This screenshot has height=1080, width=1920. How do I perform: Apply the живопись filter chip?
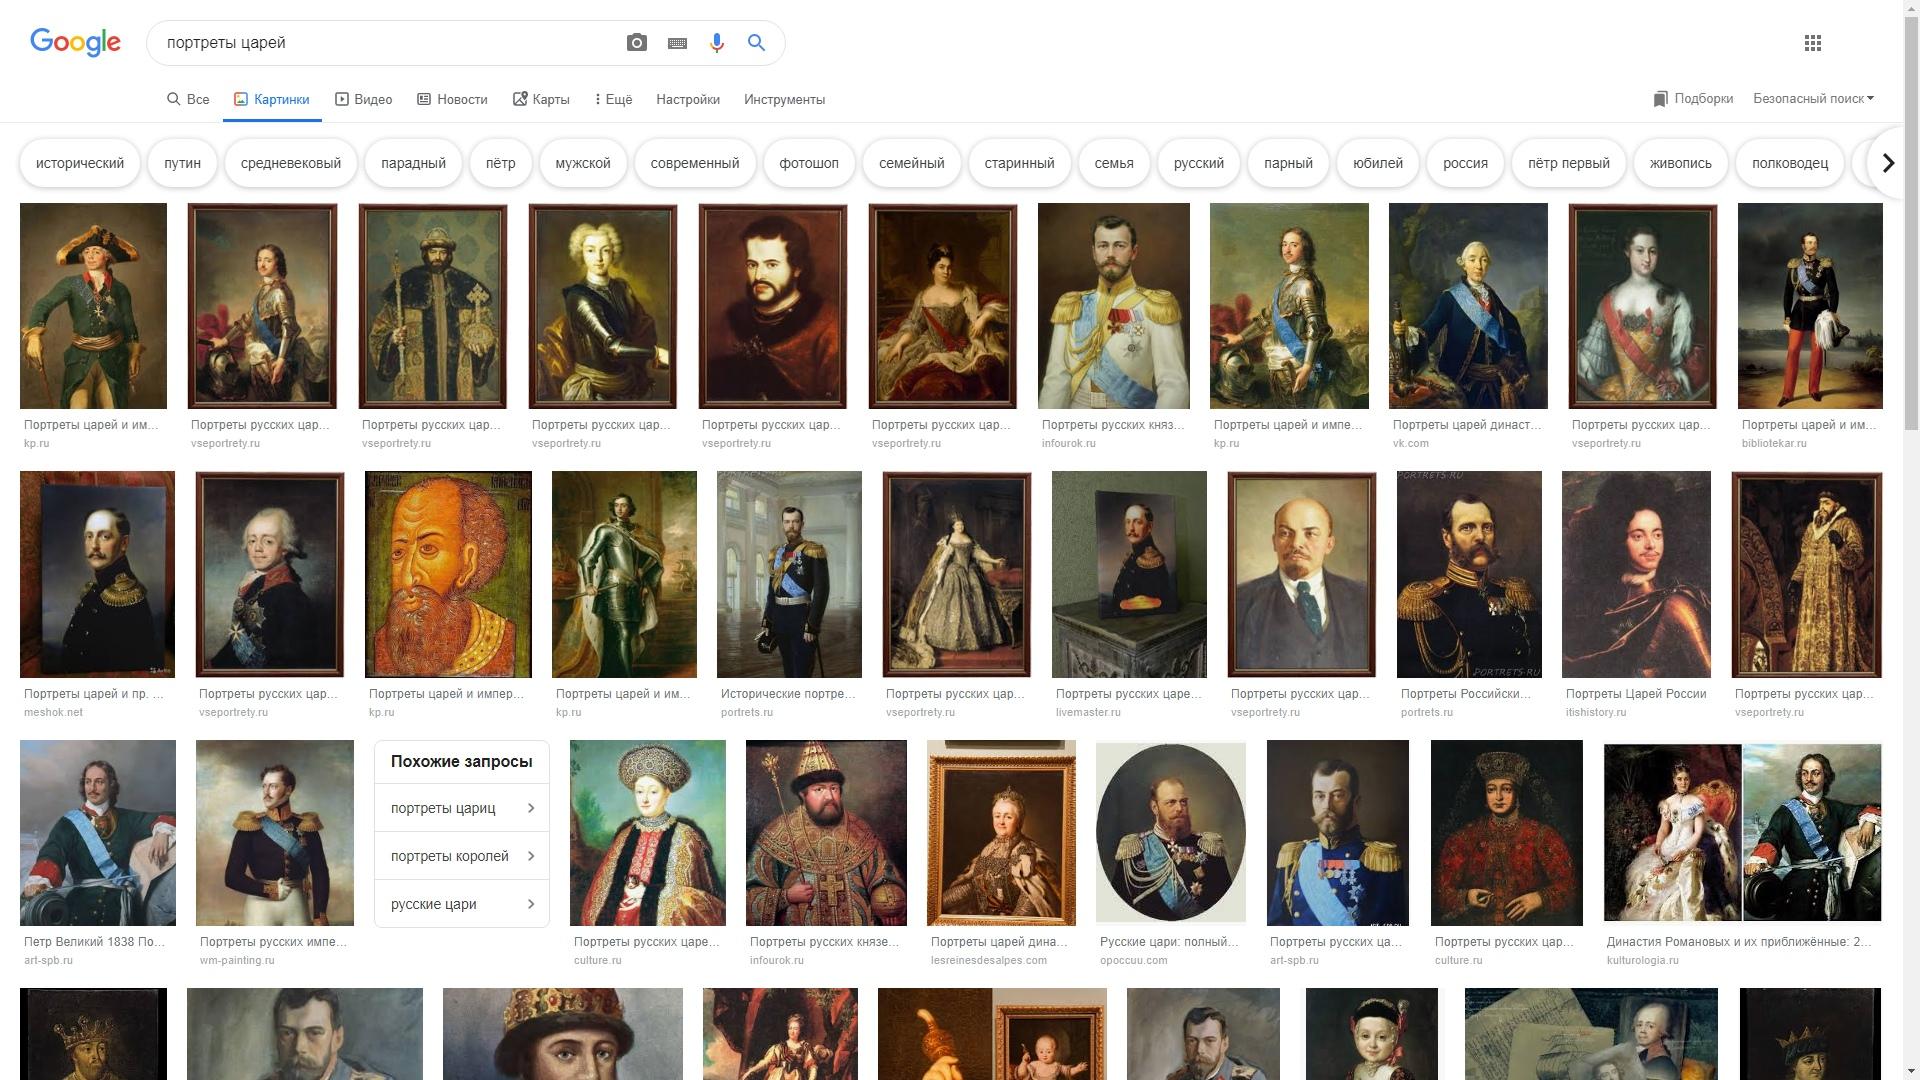[1680, 163]
